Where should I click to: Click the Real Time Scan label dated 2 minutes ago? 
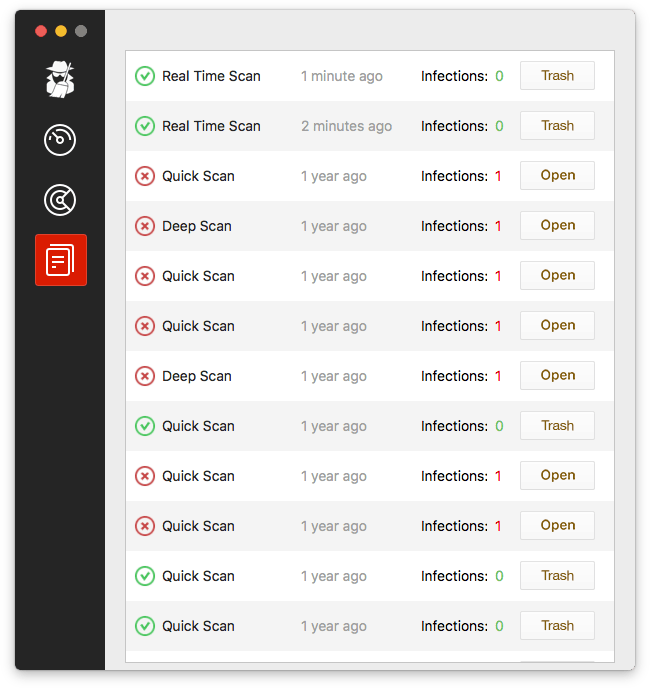point(211,126)
